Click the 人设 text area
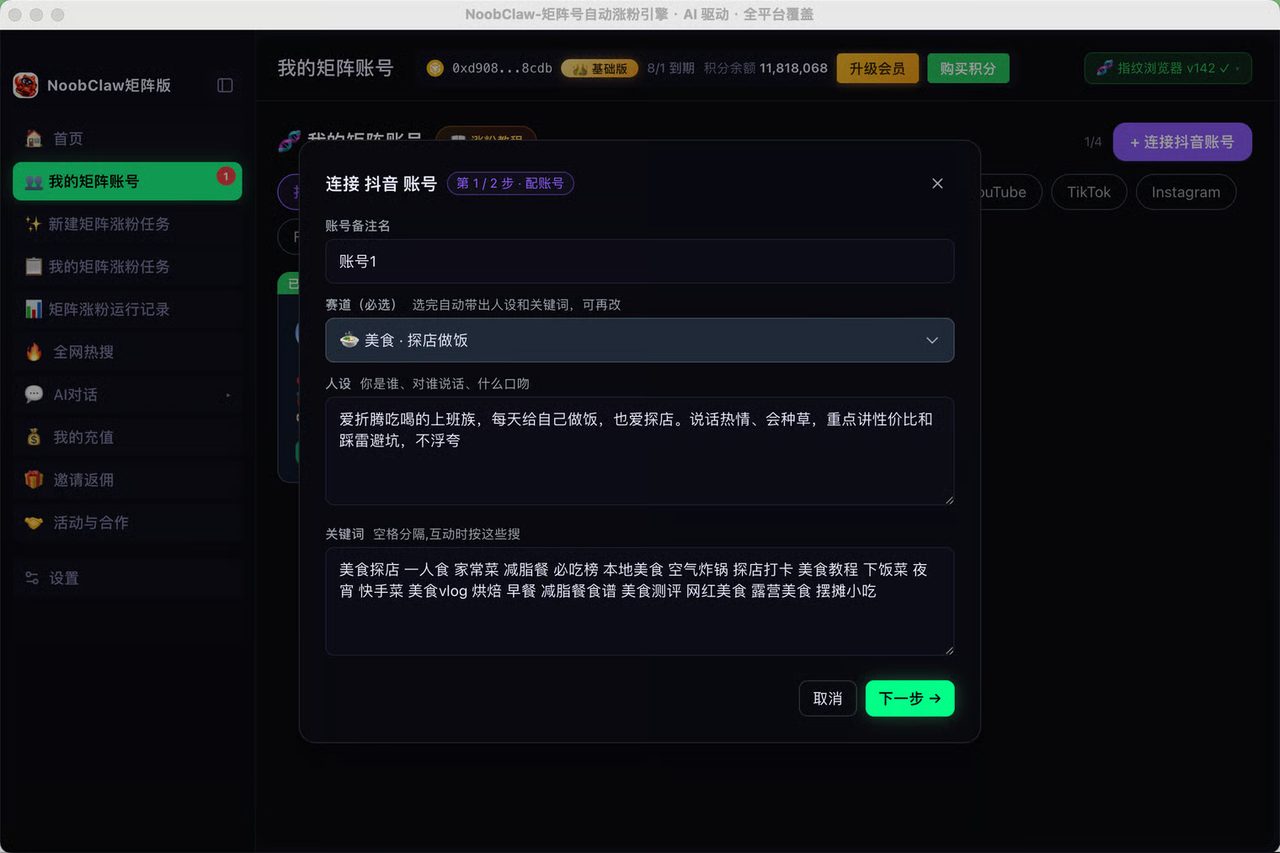This screenshot has width=1280, height=853. coord(640,451)
